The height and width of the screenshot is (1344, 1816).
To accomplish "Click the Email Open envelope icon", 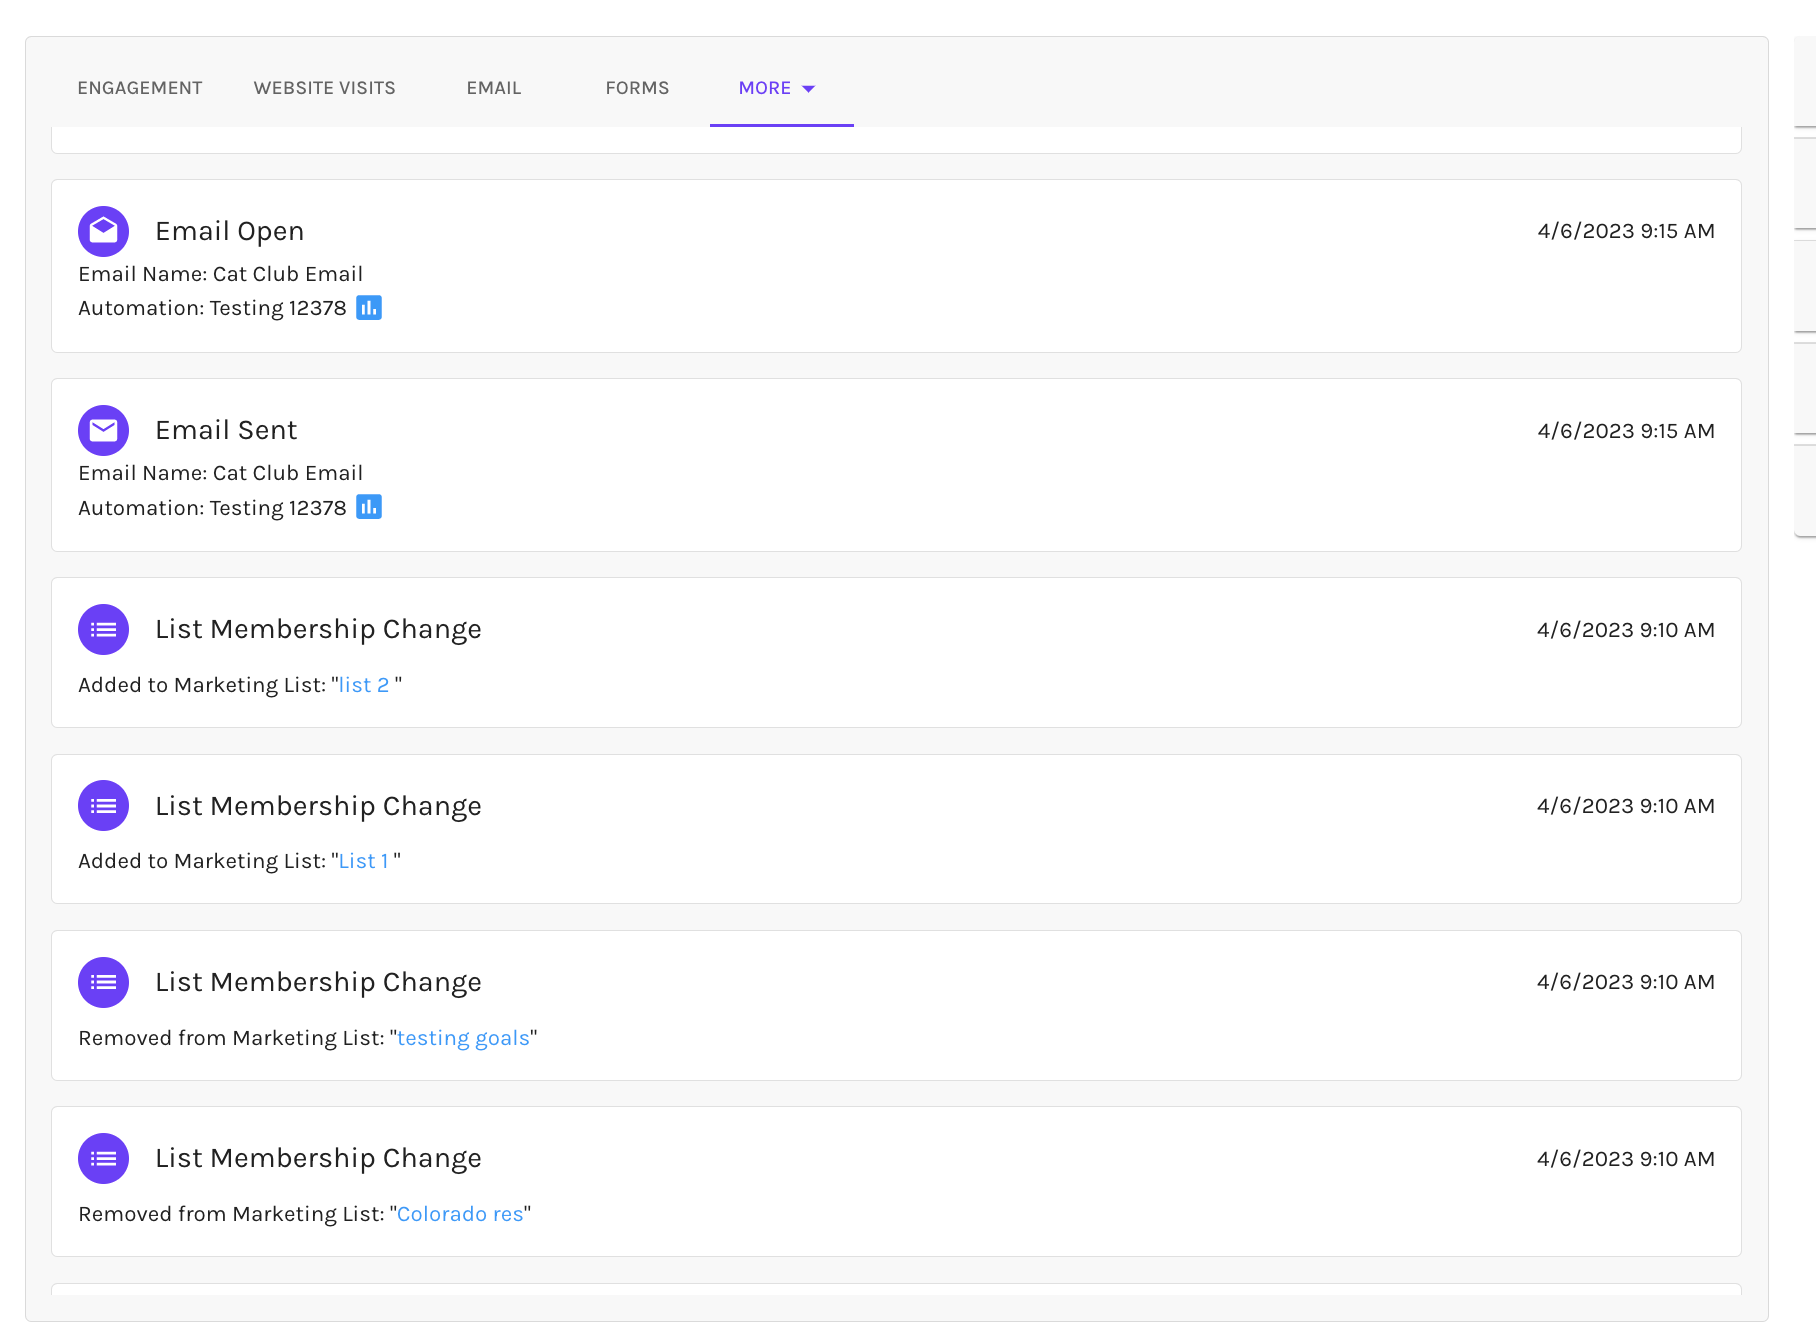I will 103,231.
